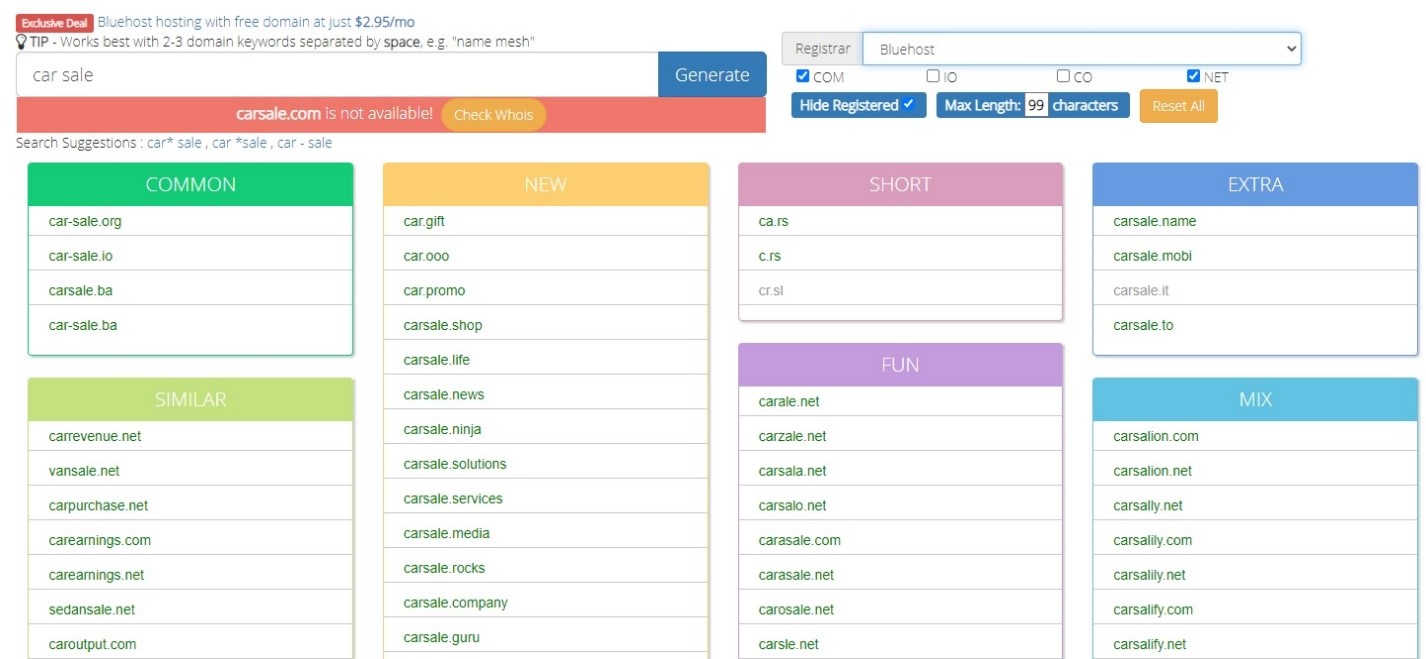Click the Max Length characters field
Screen dimensions: 1426x659
[x=1035, y=105]
